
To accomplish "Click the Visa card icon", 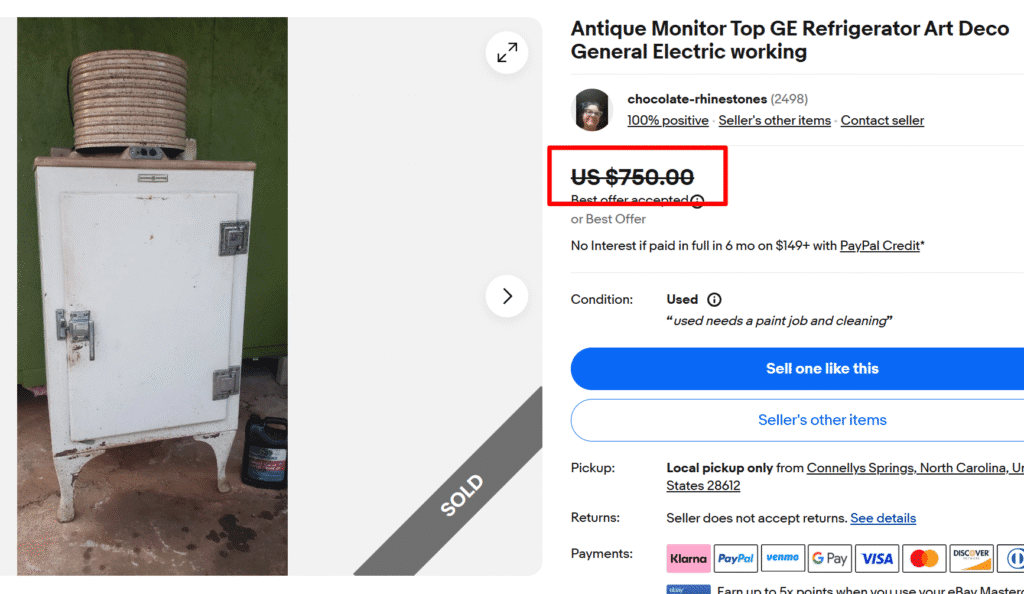I will (877, 558).
